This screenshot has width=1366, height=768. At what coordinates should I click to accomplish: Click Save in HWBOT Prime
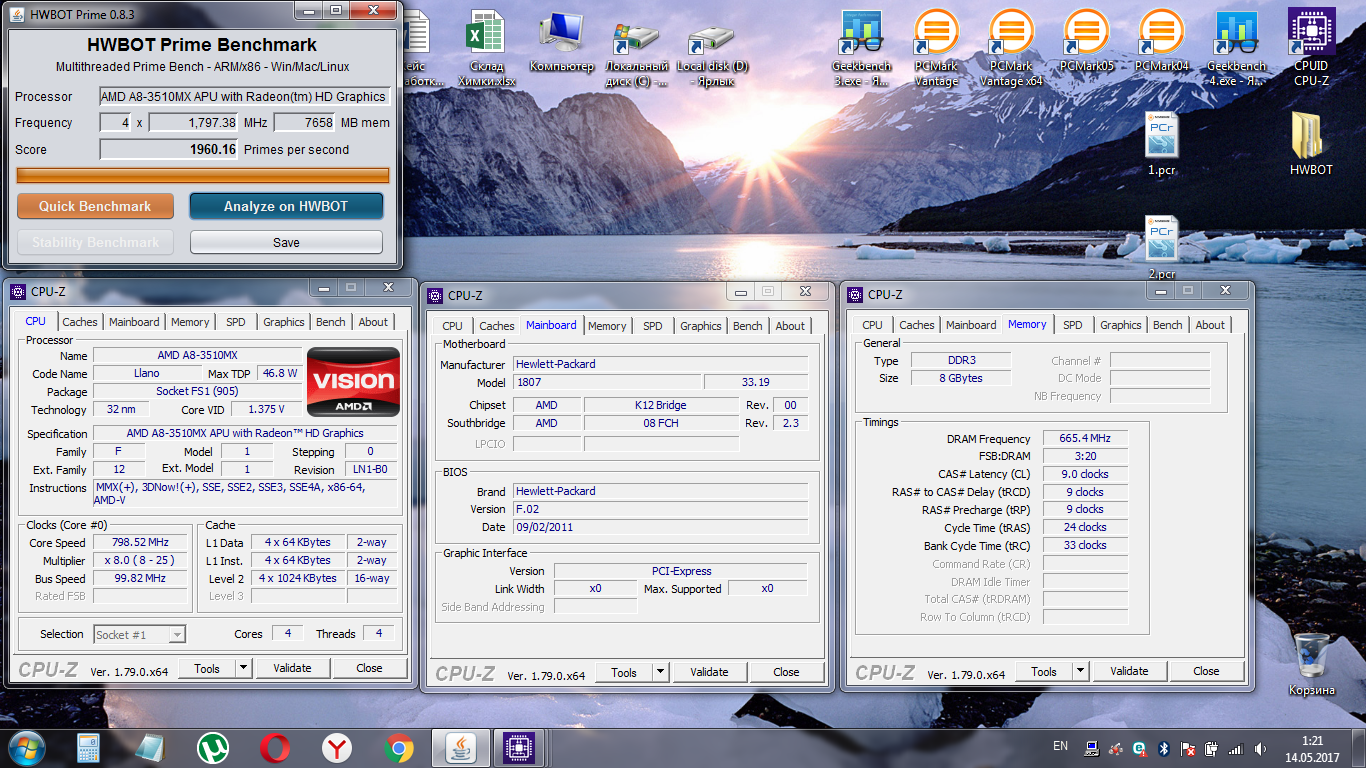coord(286,242)
